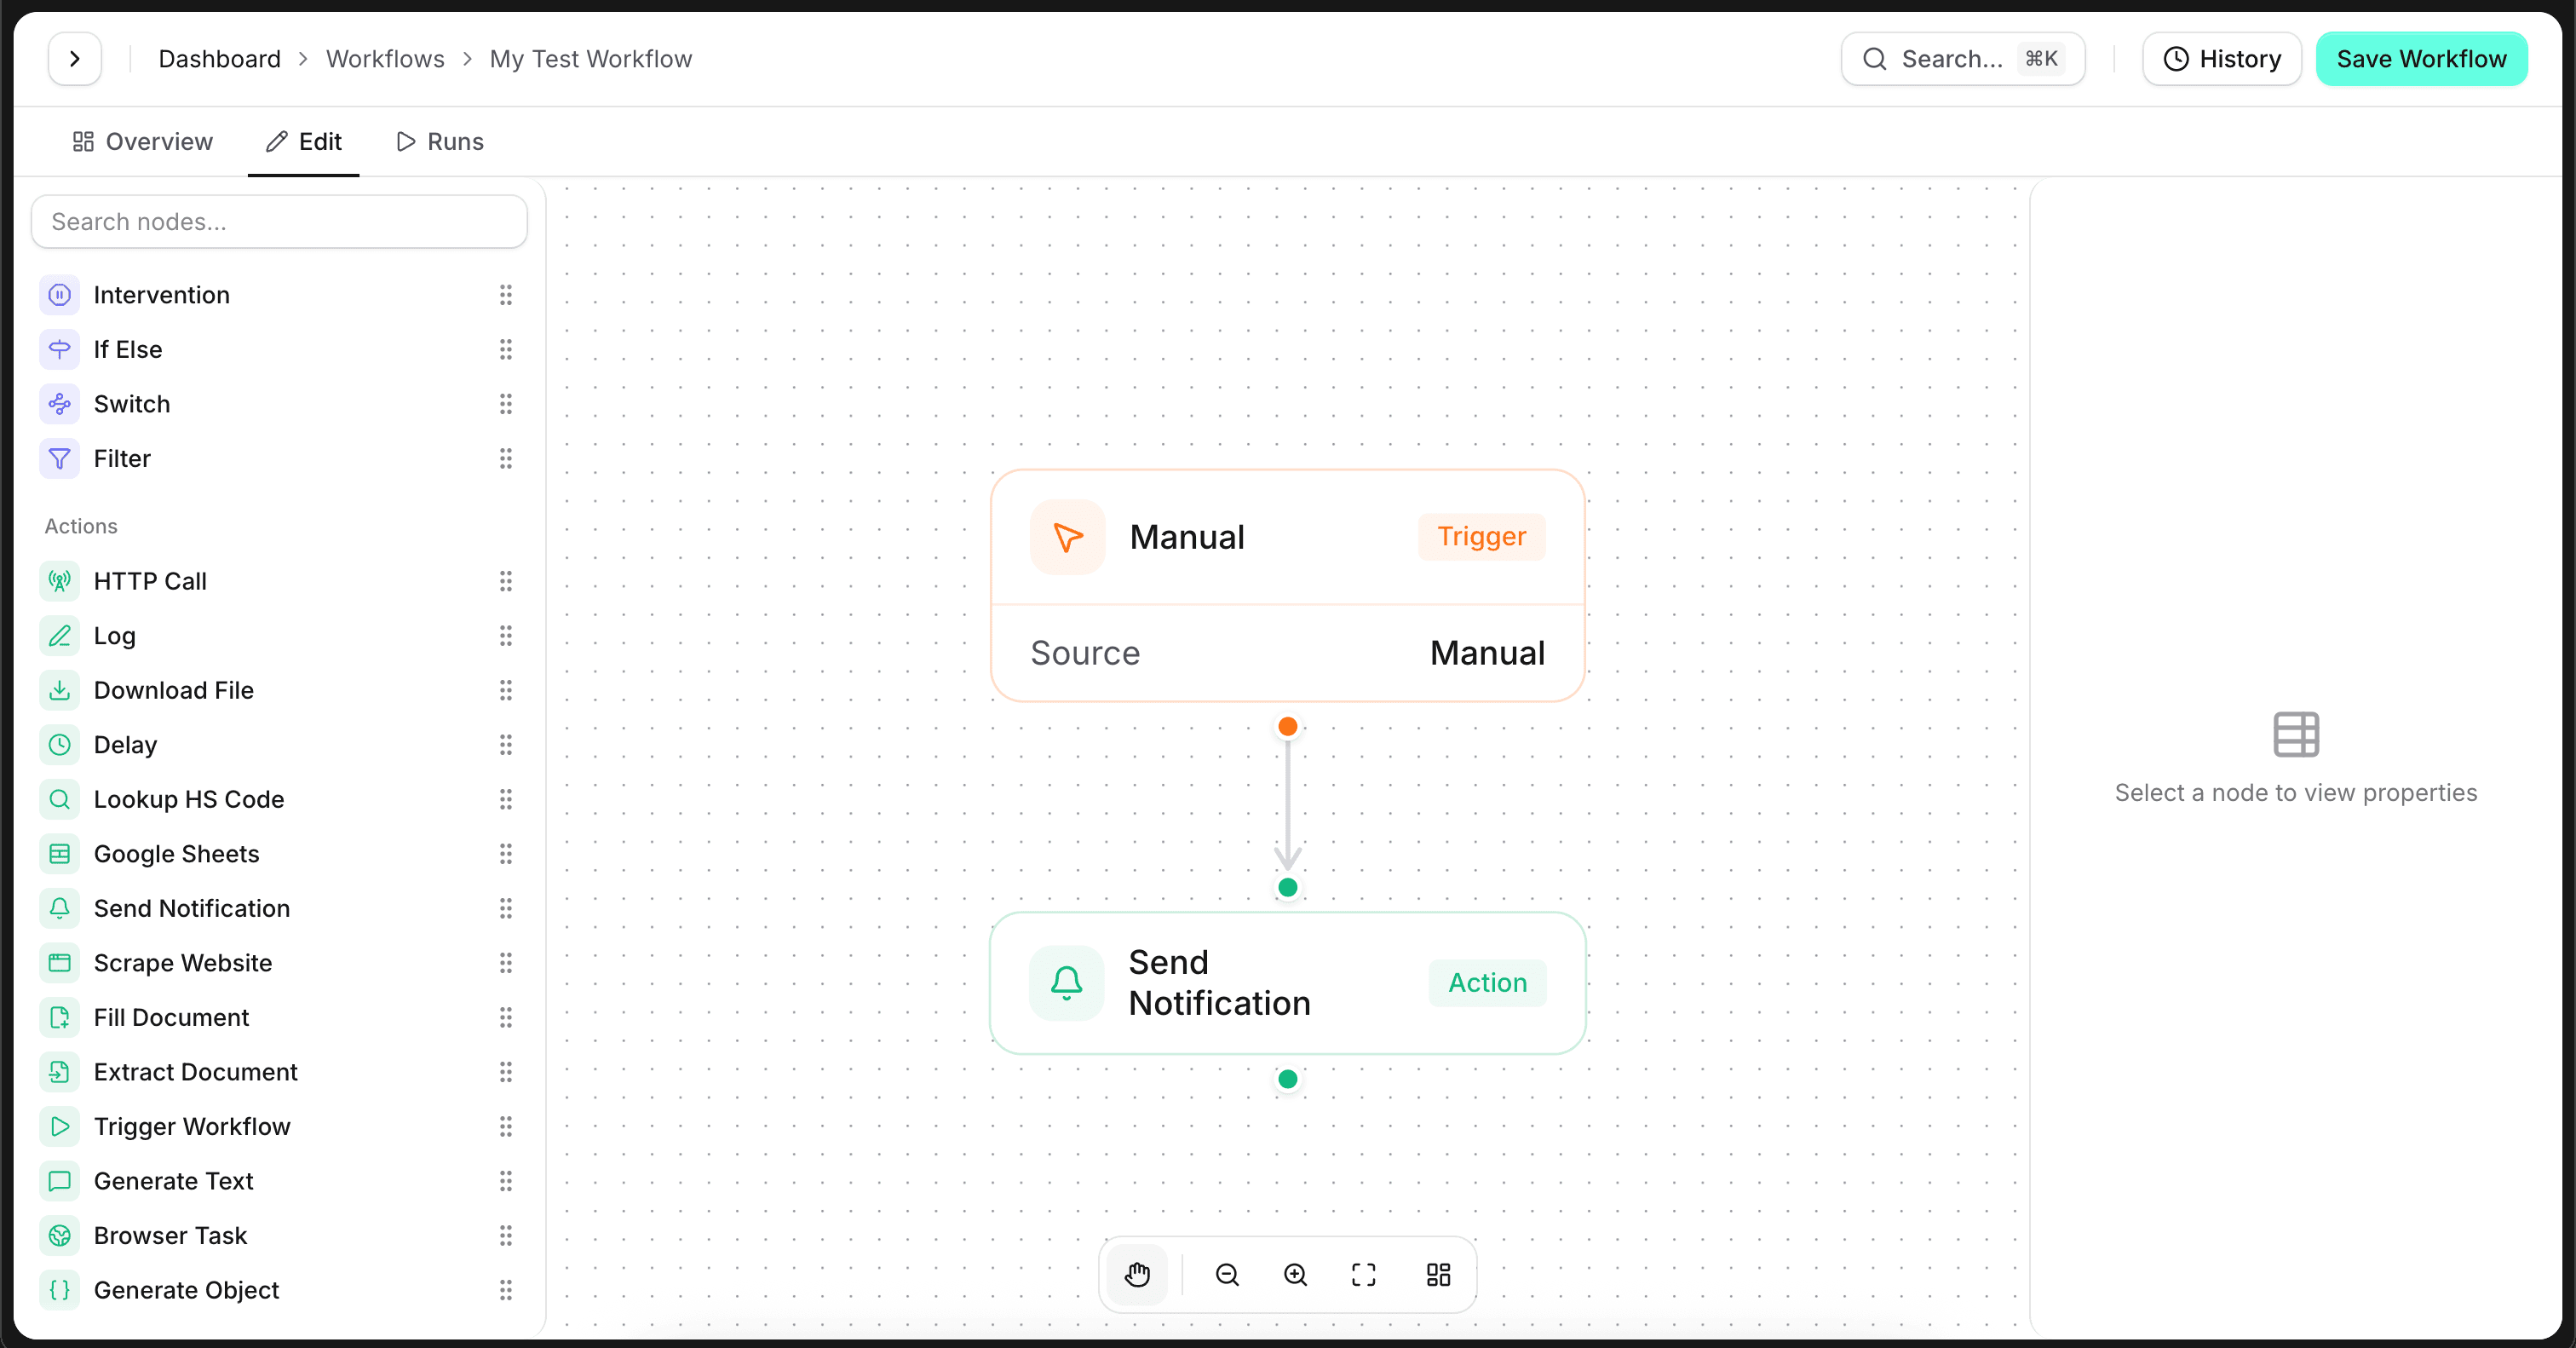The height and width of the screenshot is (1348, 2576).
Task: Select the HTTP Call action icon
Action: [x=60, y=581]
